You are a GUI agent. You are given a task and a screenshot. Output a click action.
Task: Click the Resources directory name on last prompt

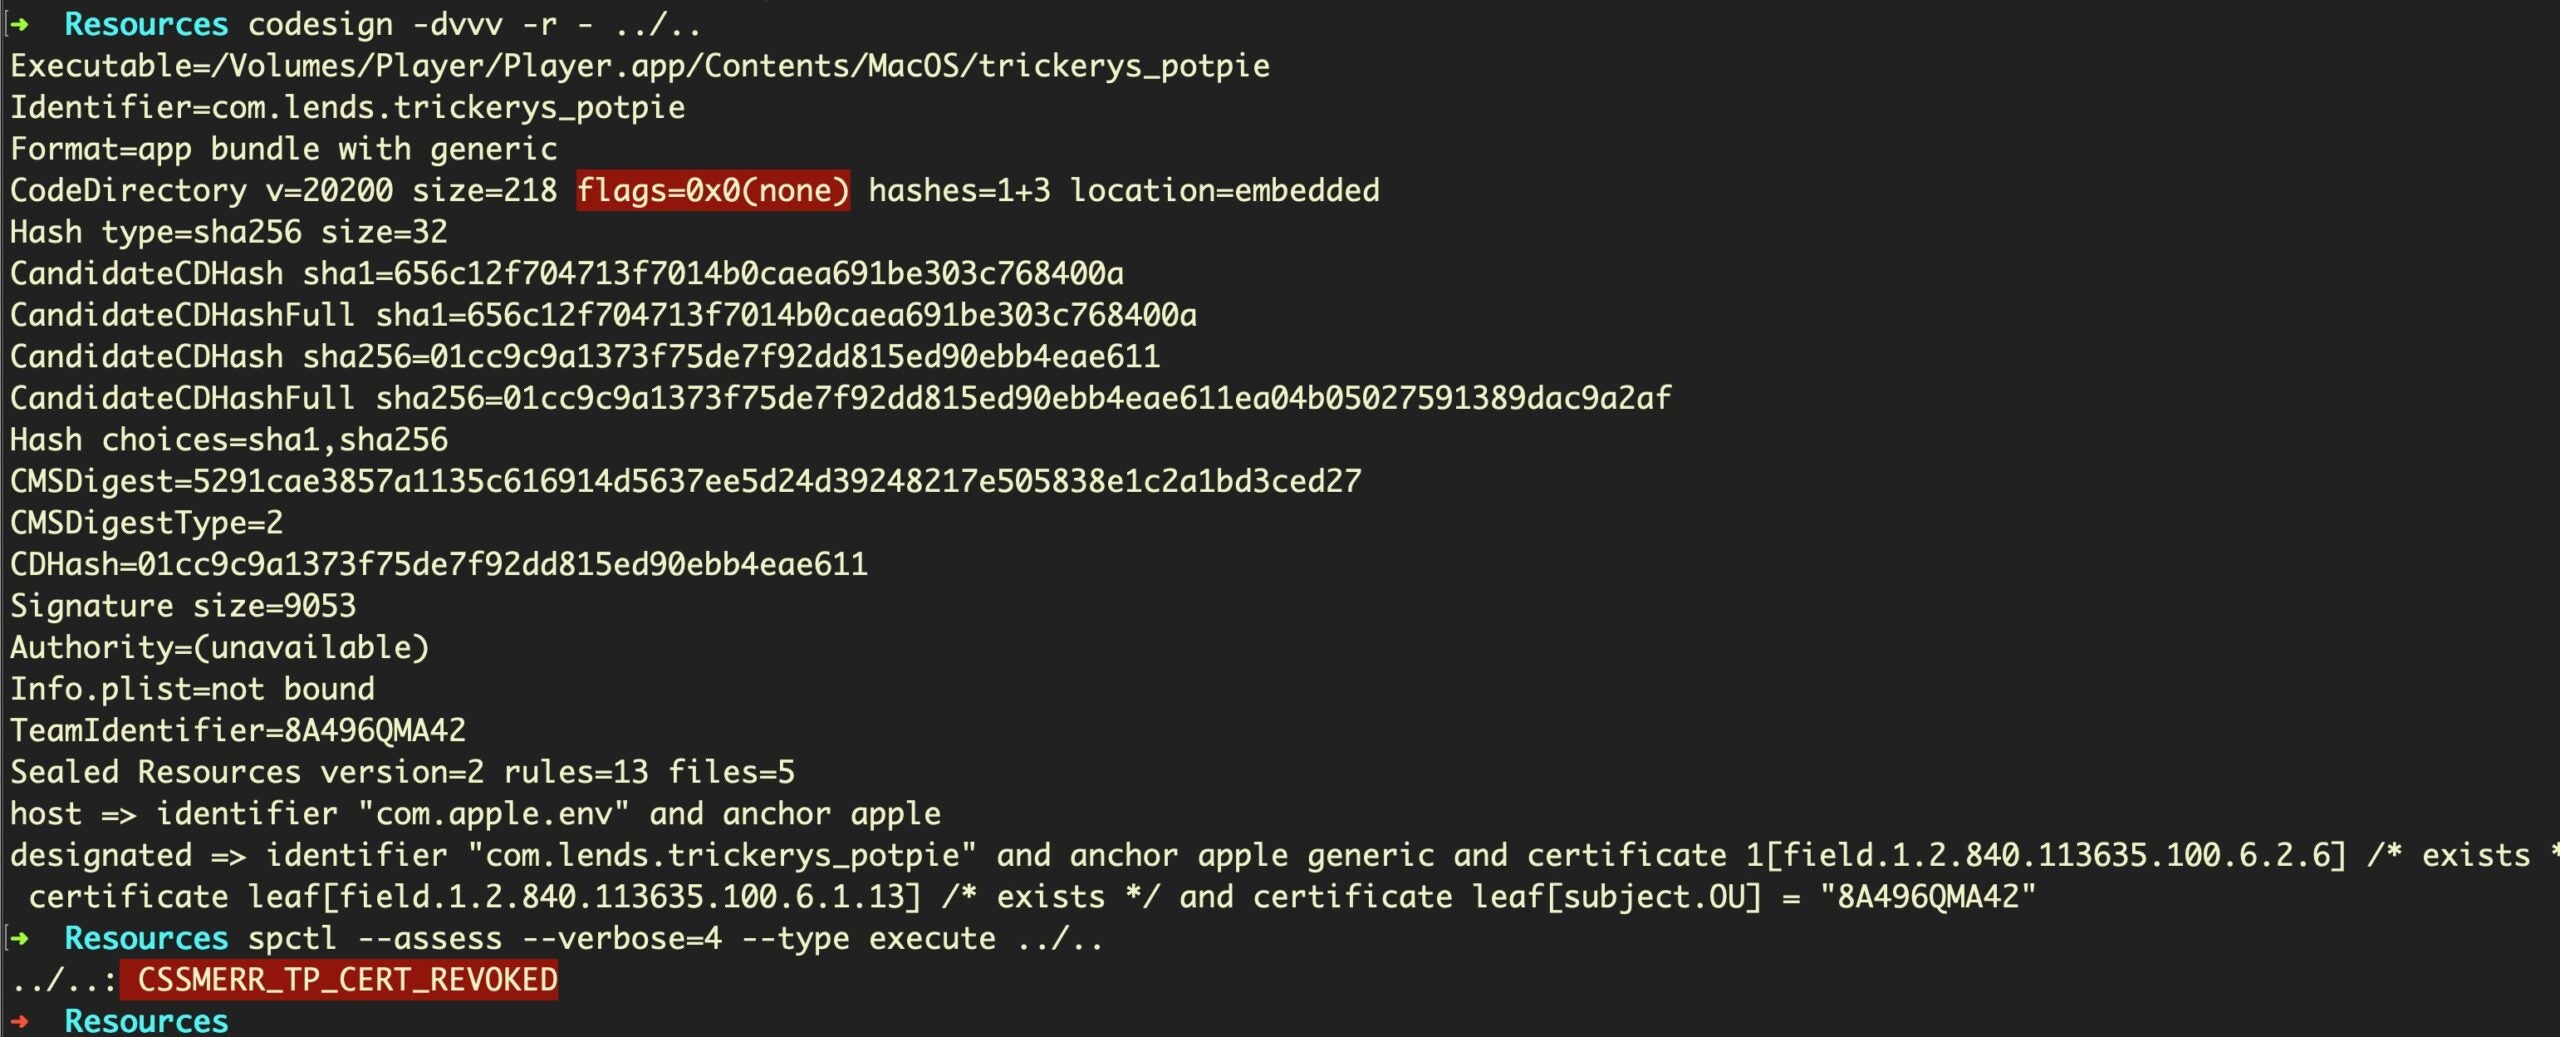pos(146,1021)
